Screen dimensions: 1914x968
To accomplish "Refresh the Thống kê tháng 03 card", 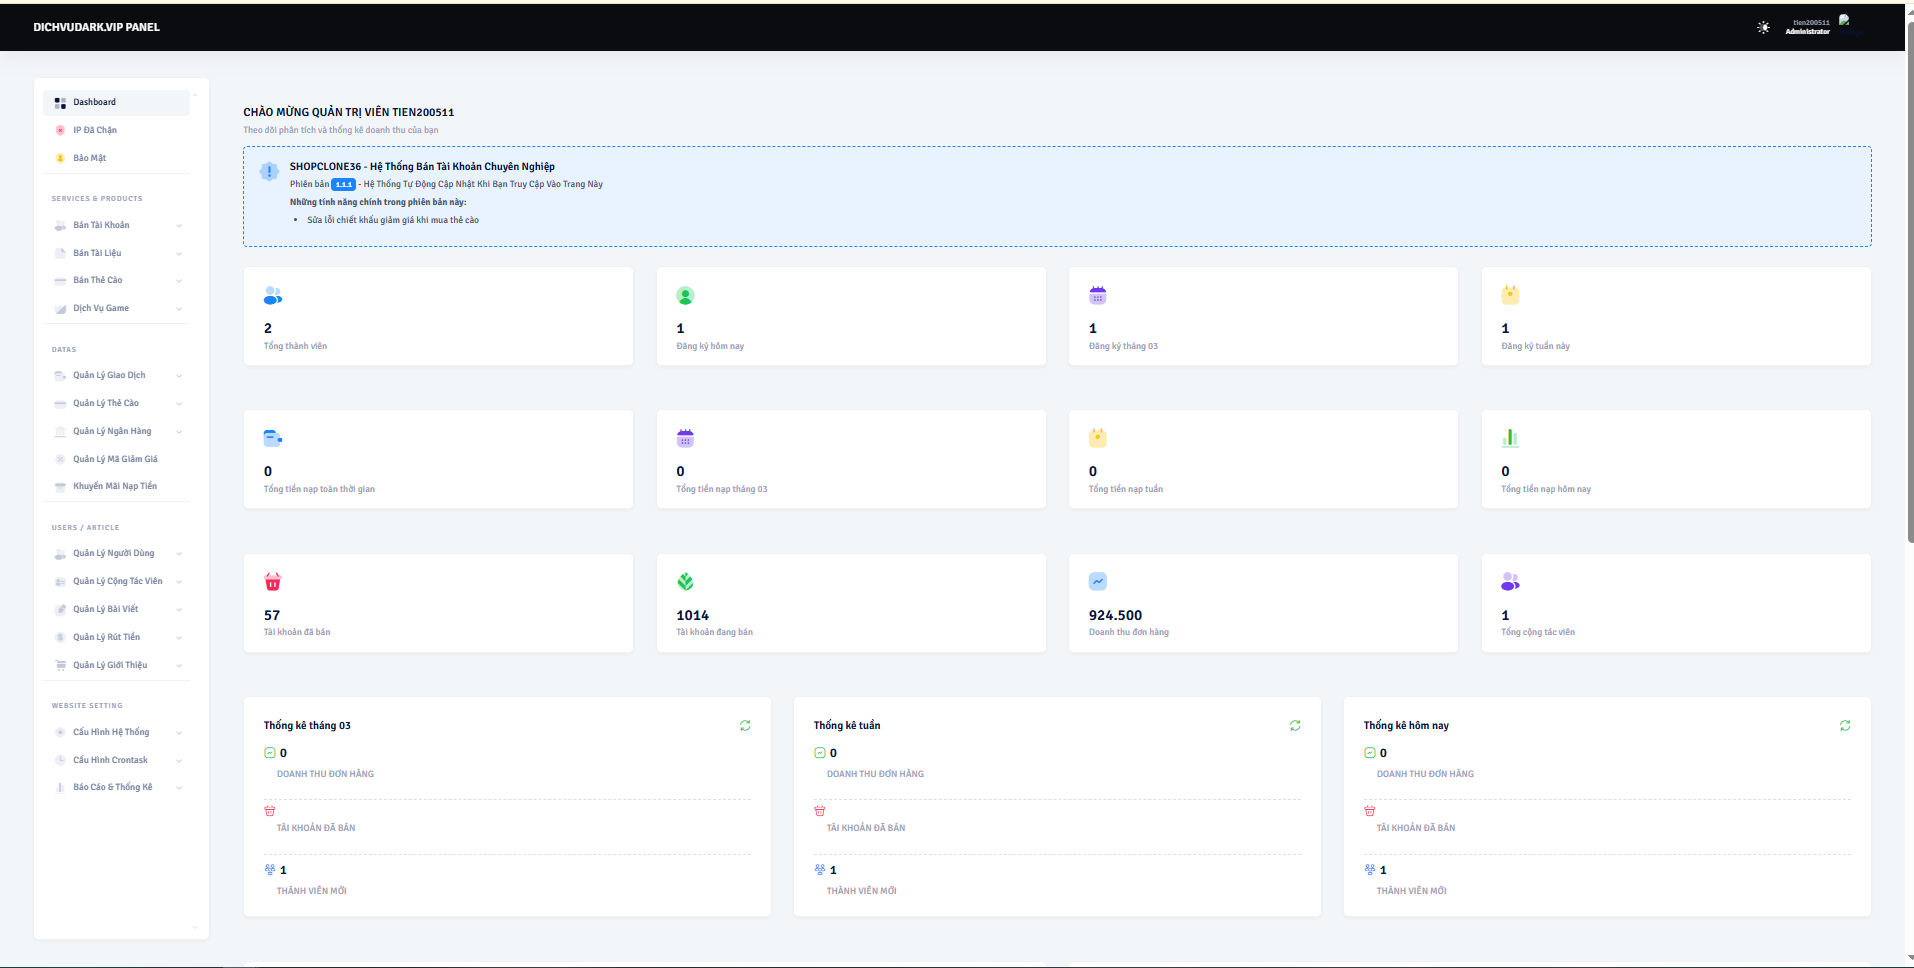I will tap(745, 726).
